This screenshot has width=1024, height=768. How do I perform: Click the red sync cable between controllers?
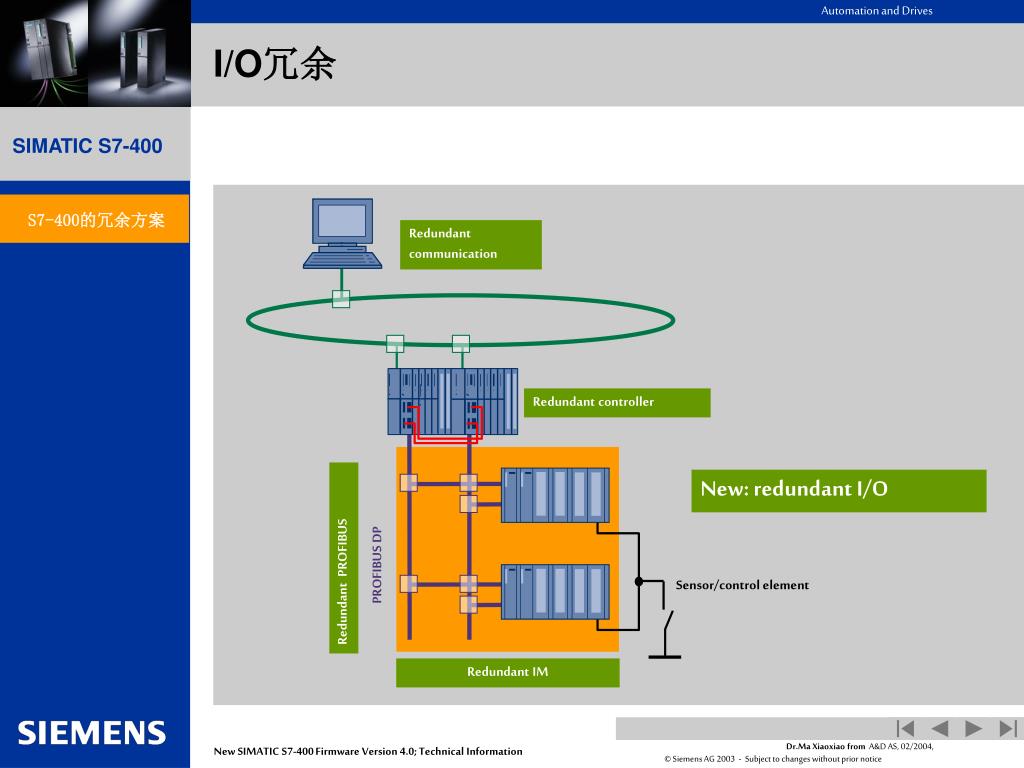click(x=446, y=440)
